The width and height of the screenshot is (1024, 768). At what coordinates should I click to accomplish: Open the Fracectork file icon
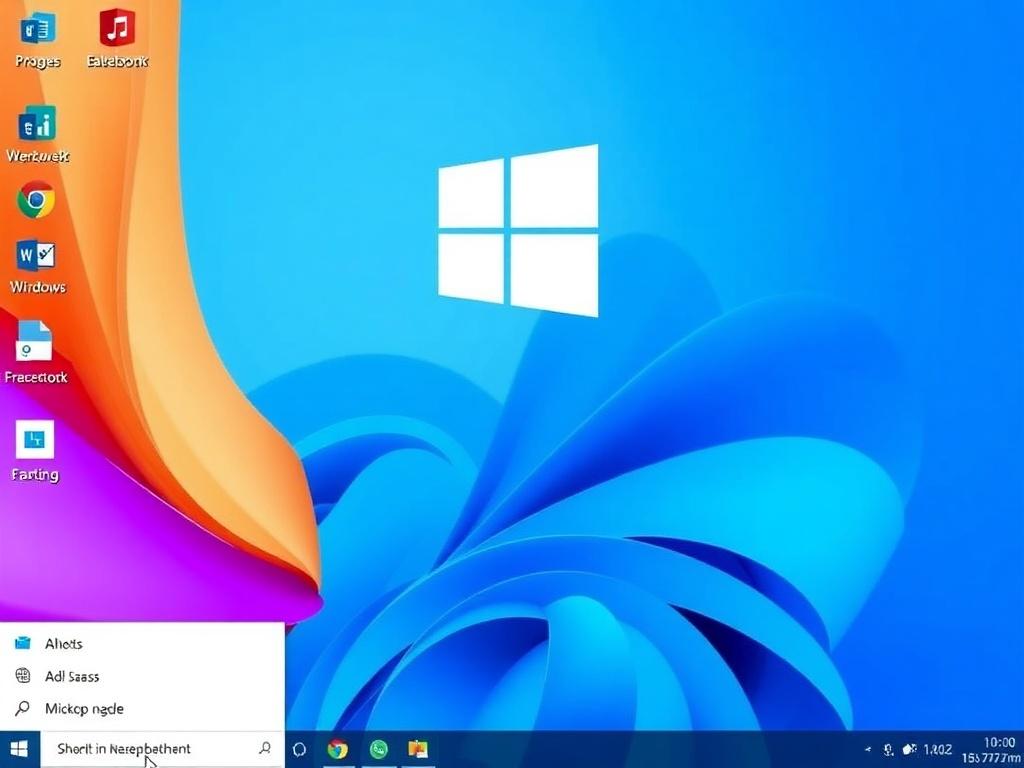click(x=35, y=343)
